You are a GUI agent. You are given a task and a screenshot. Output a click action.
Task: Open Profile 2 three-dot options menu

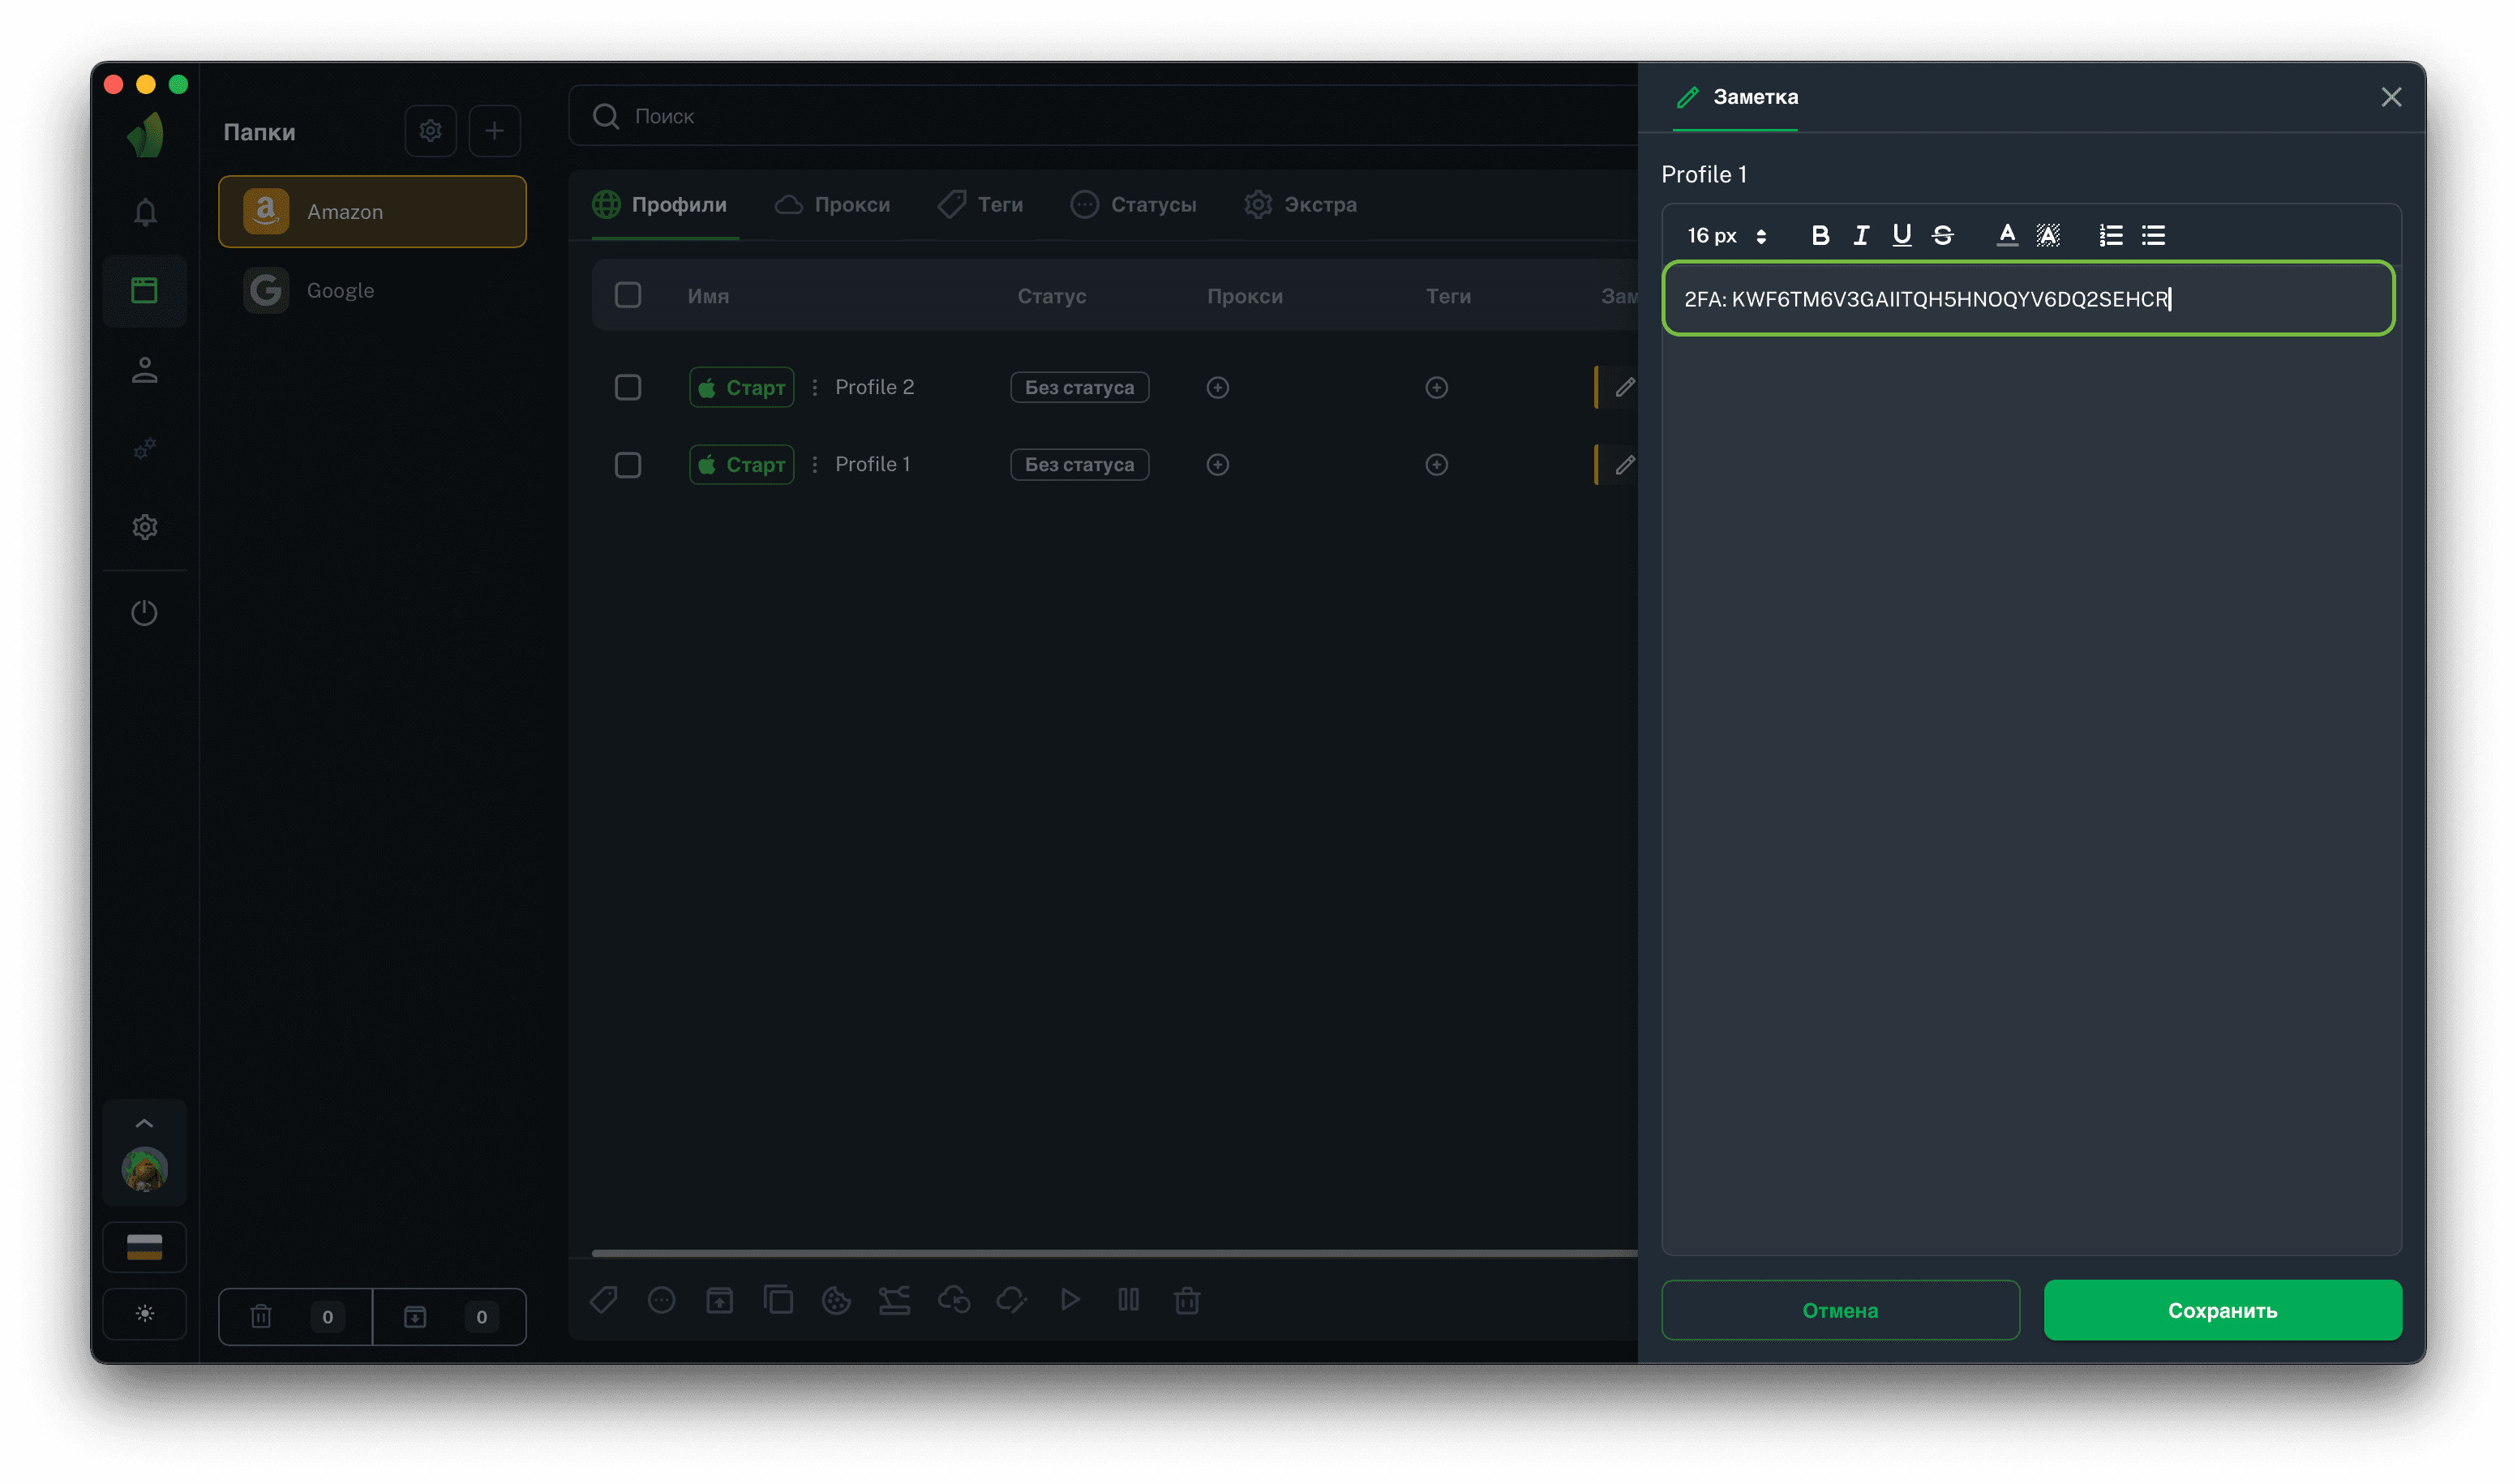[815, 387]
